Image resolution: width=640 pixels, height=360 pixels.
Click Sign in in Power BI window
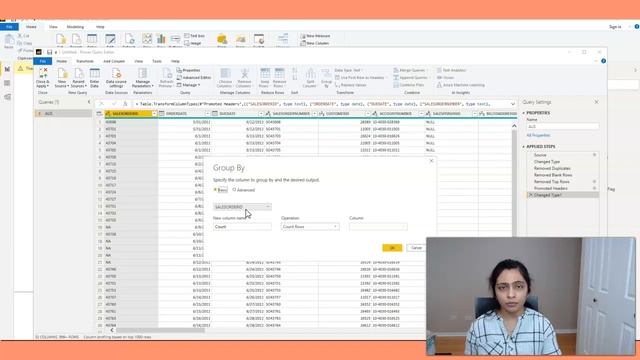615,27
